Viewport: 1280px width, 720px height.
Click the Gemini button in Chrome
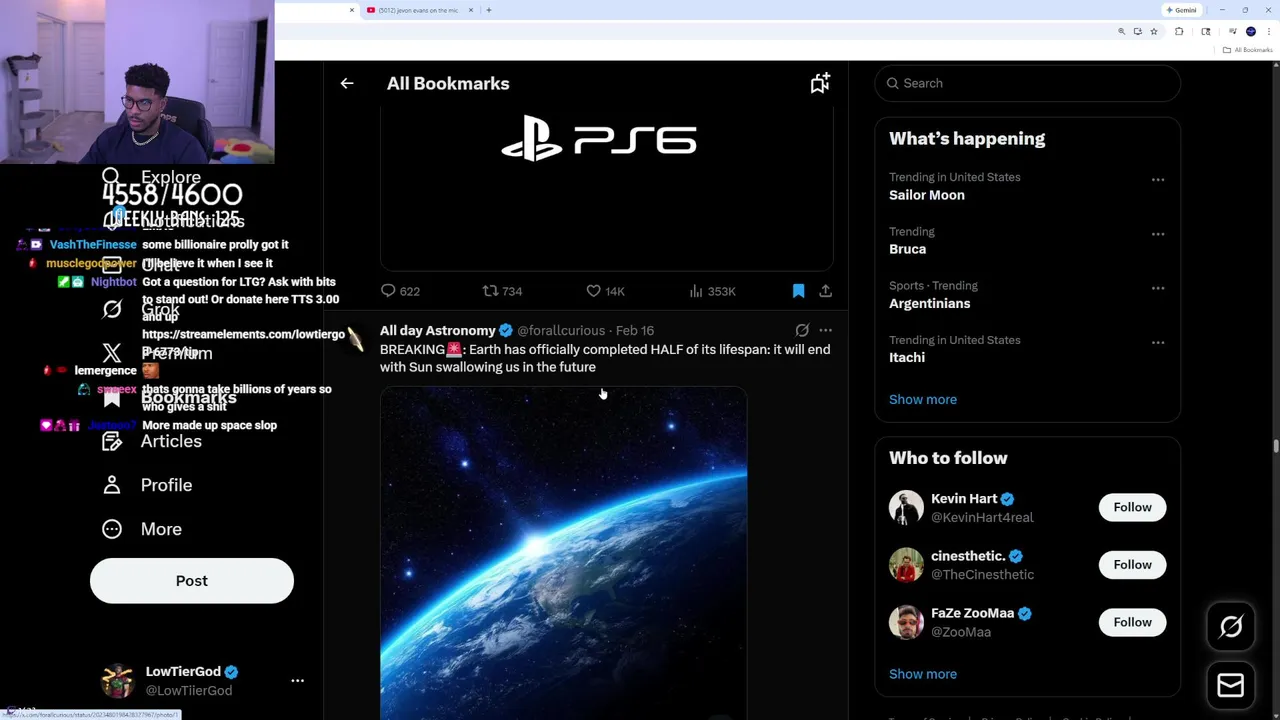[x=1182, y=10]
